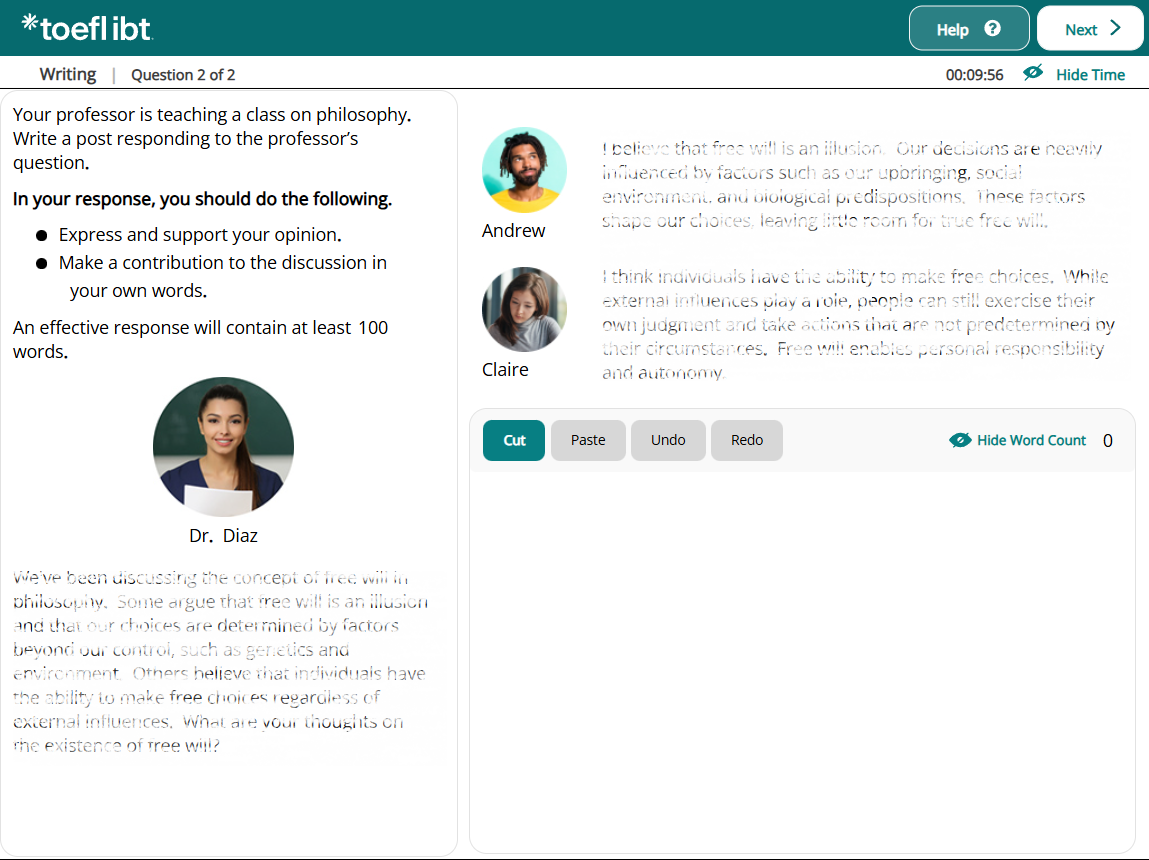Click the 00:09:56 countdown timer

click(974, 75)
